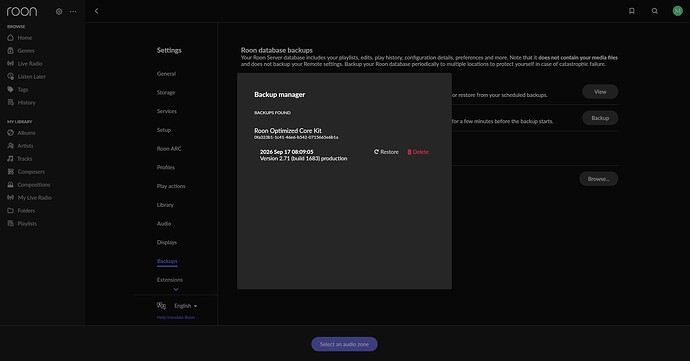Viewport: 690px width, 361px height.
Task: Click the Composers icon in My Library
Action: pyautogui.click(x=11, y=172)
